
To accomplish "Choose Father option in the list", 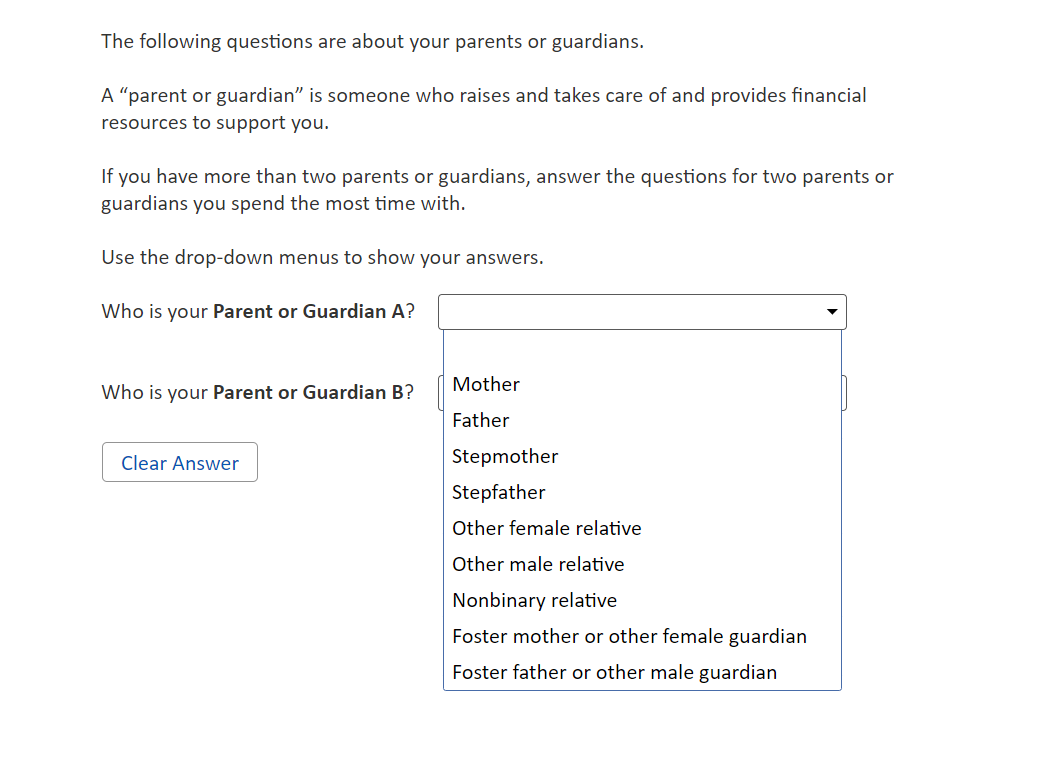I will 481,420.
